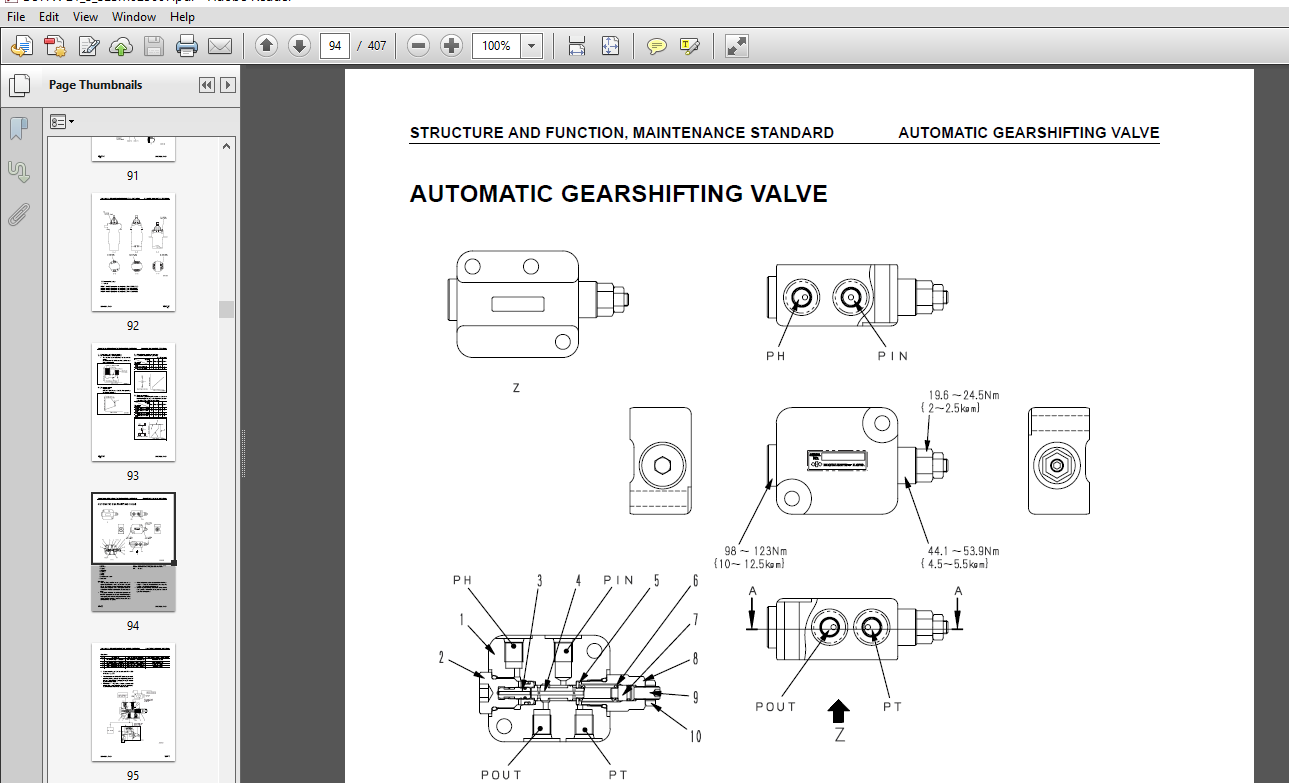The height and width of the screenshot is (783, 1289).
Task: Click the total pages text '407'
Action: [x=377, y=46]
